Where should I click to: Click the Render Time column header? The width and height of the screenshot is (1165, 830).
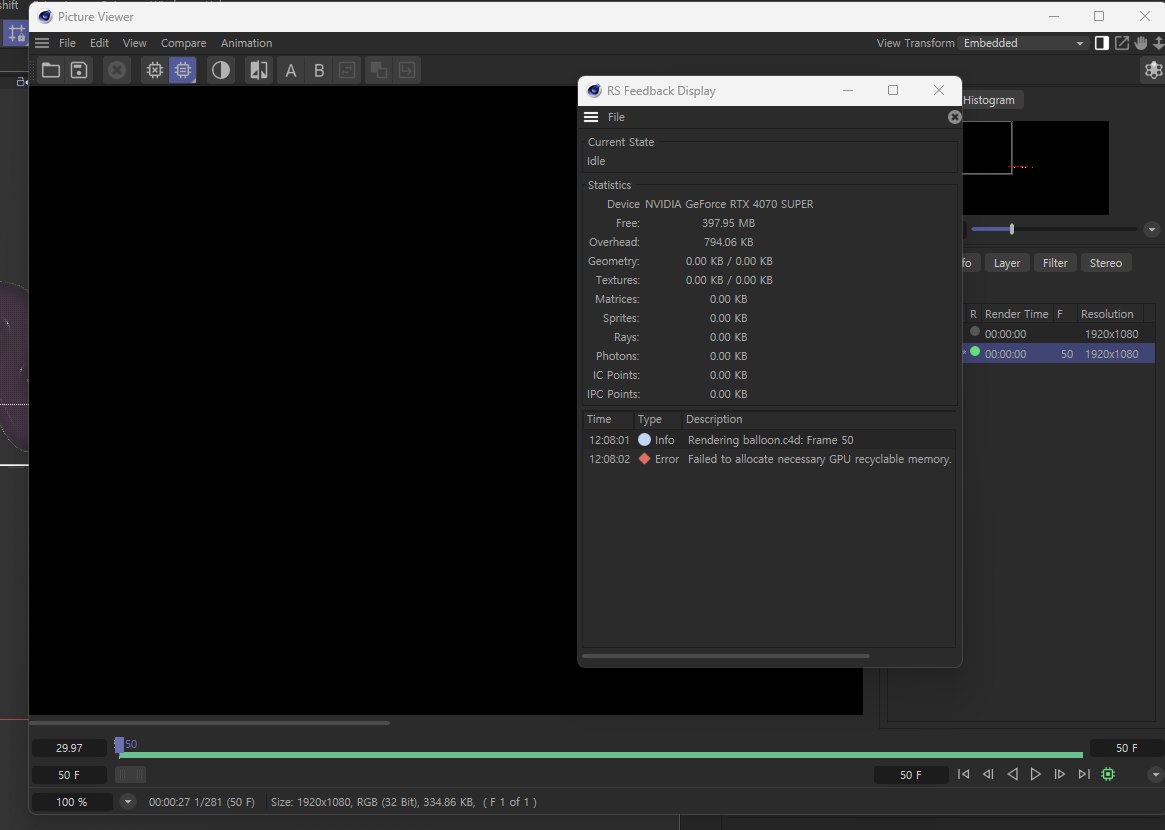pos(1016,314)
